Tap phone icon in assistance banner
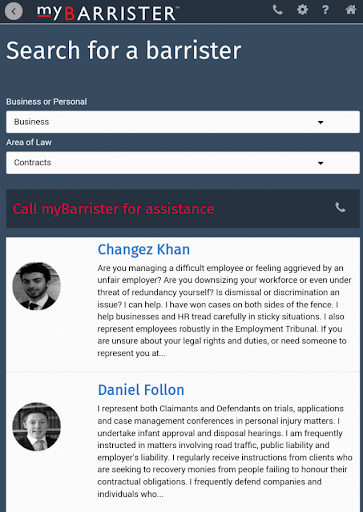Image resolution: width=363 pixels, height=512 pixels. click(x=340, y=208)
